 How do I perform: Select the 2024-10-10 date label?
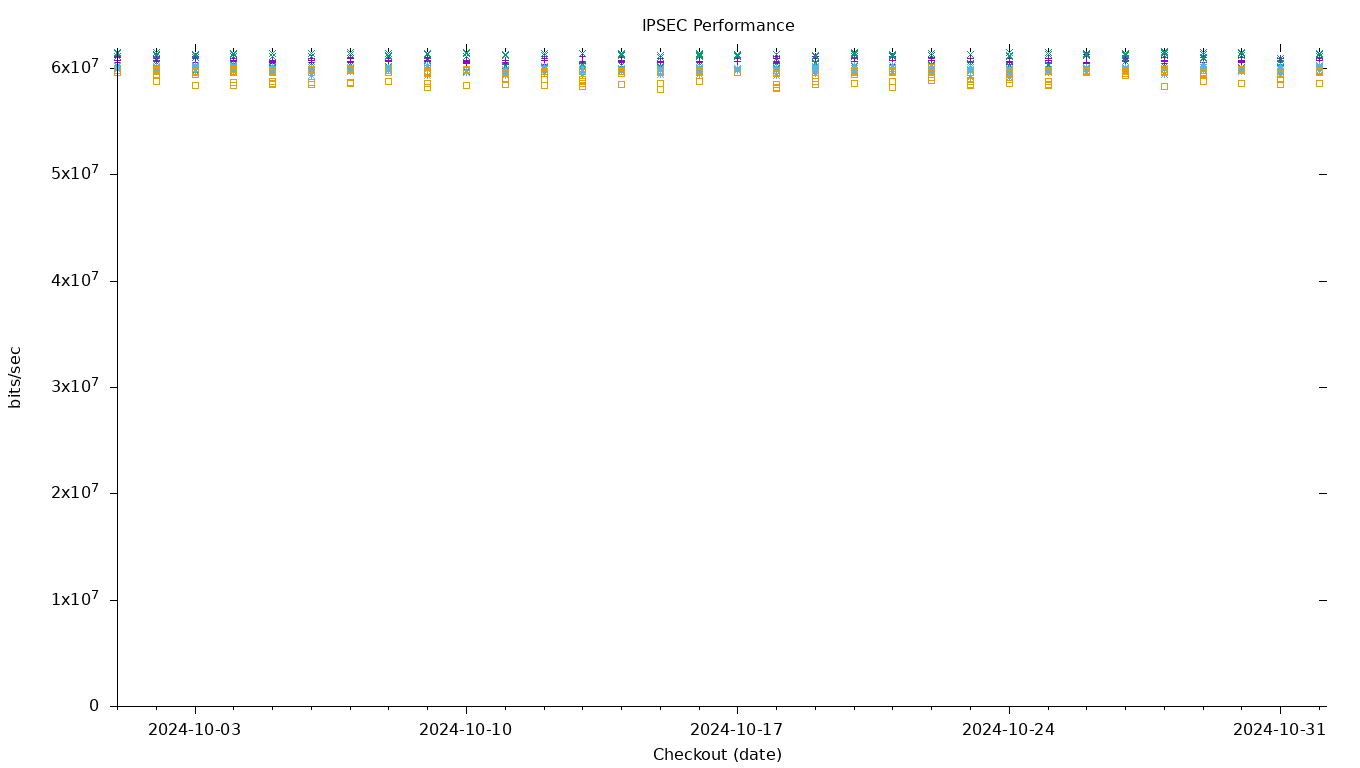(466, 730)
